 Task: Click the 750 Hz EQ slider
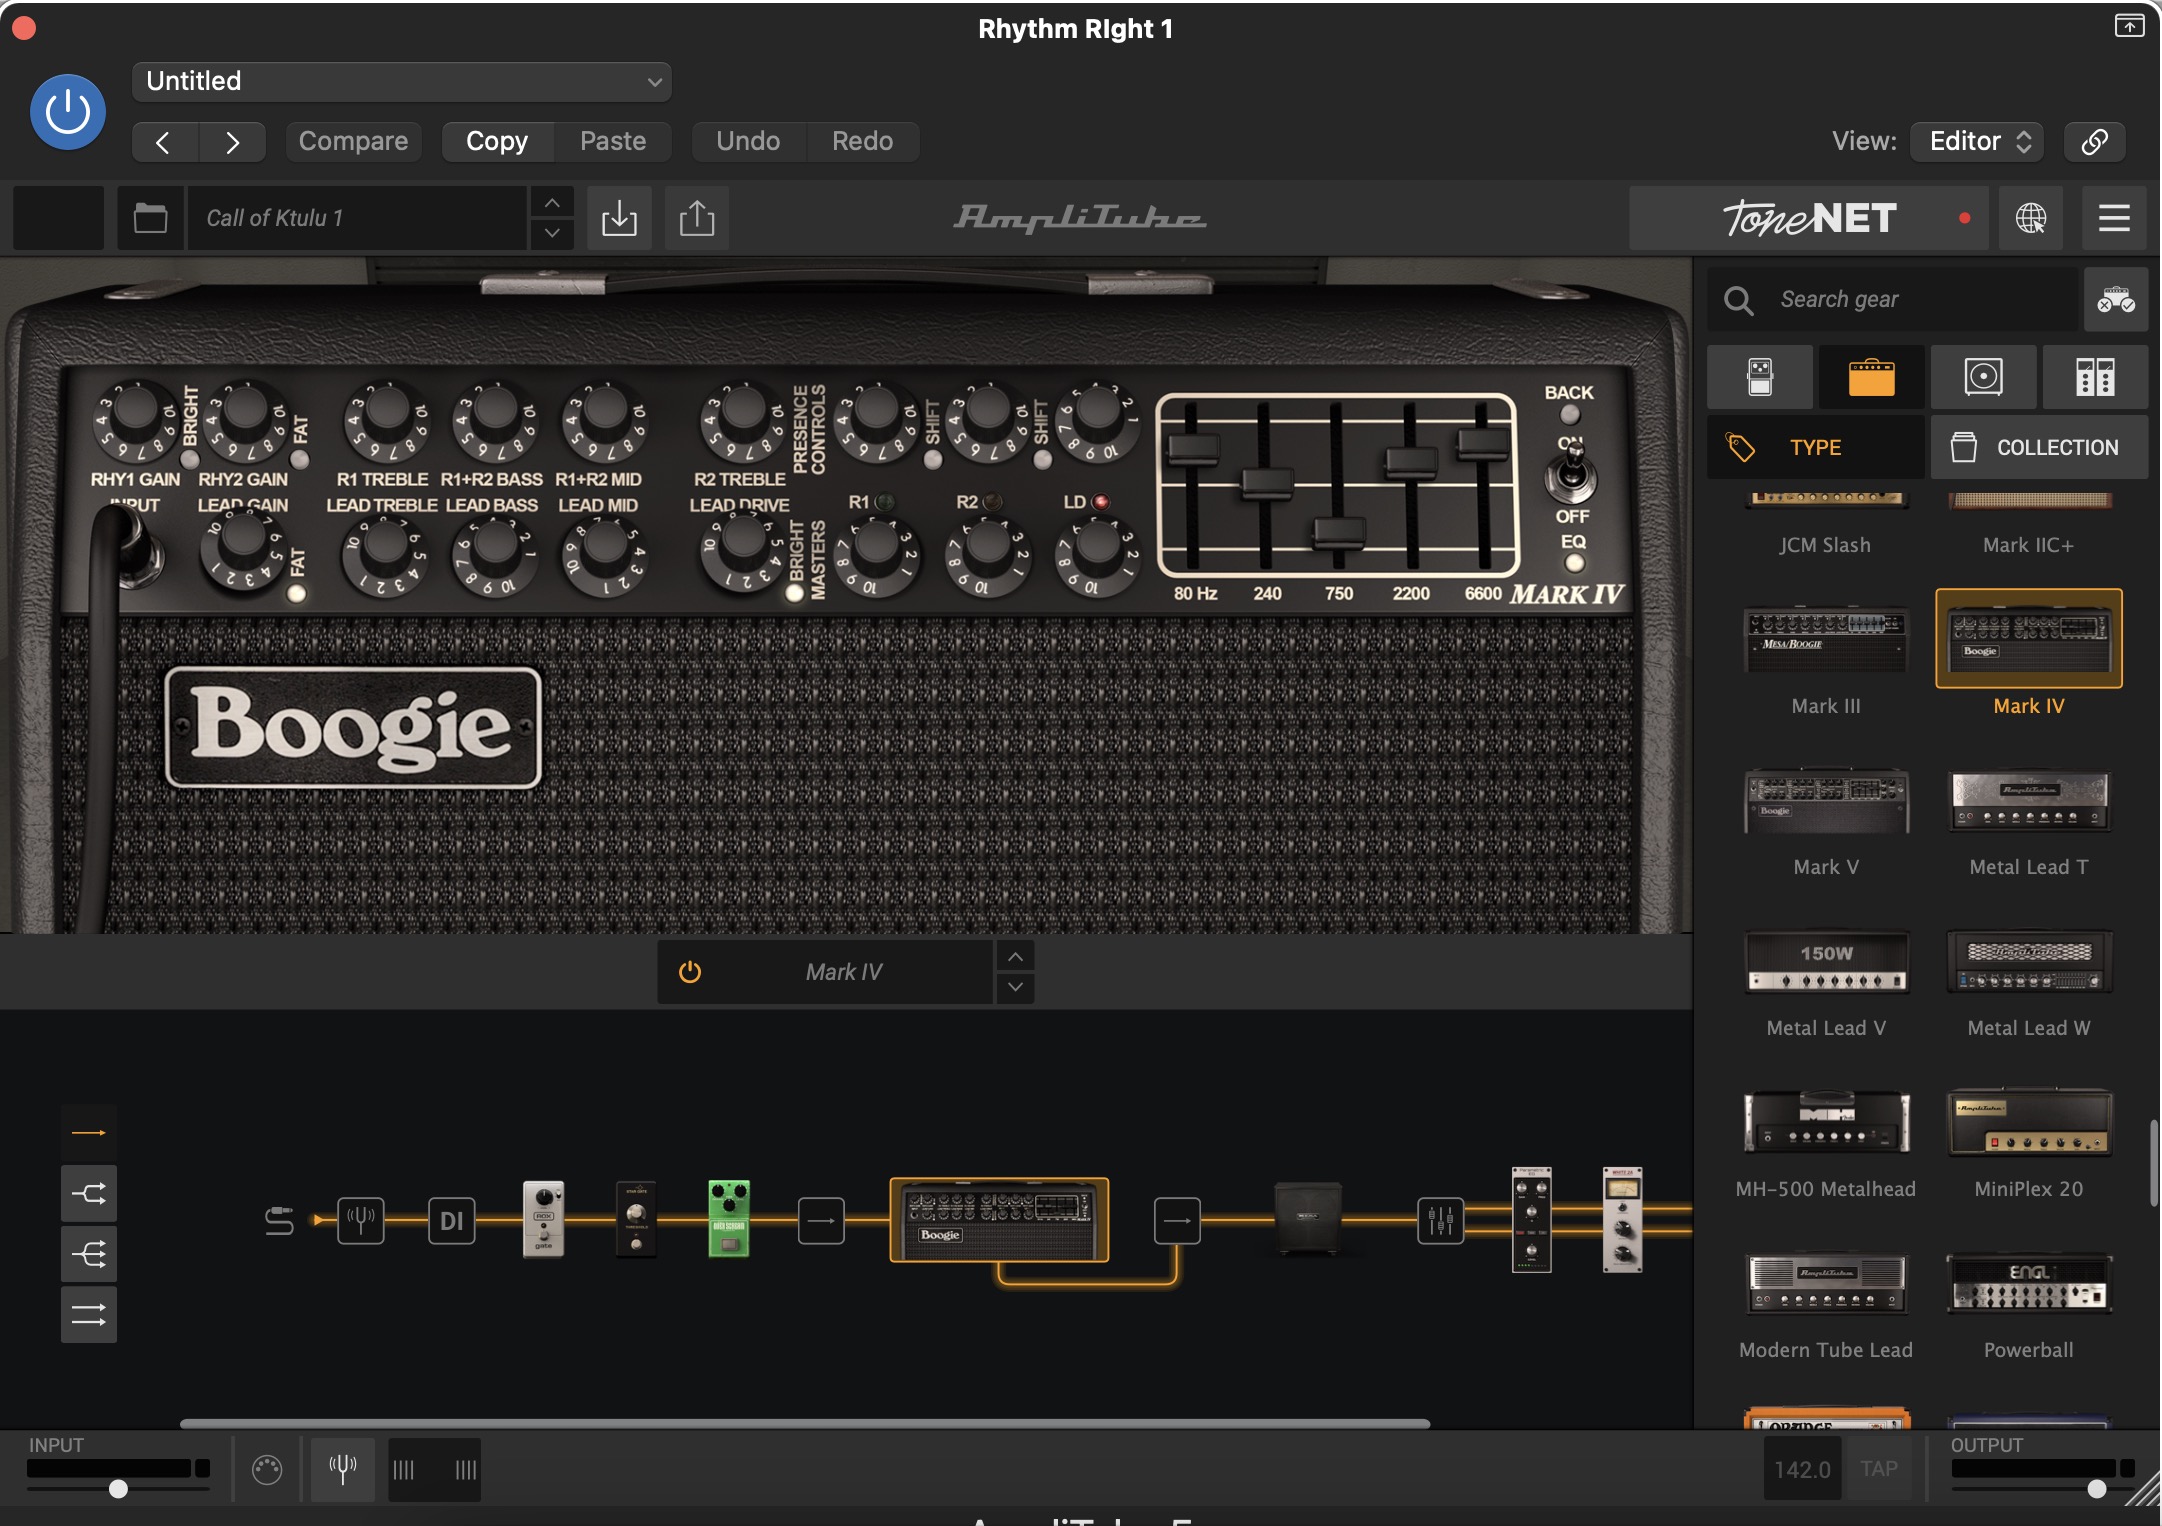click(1339, 531)
